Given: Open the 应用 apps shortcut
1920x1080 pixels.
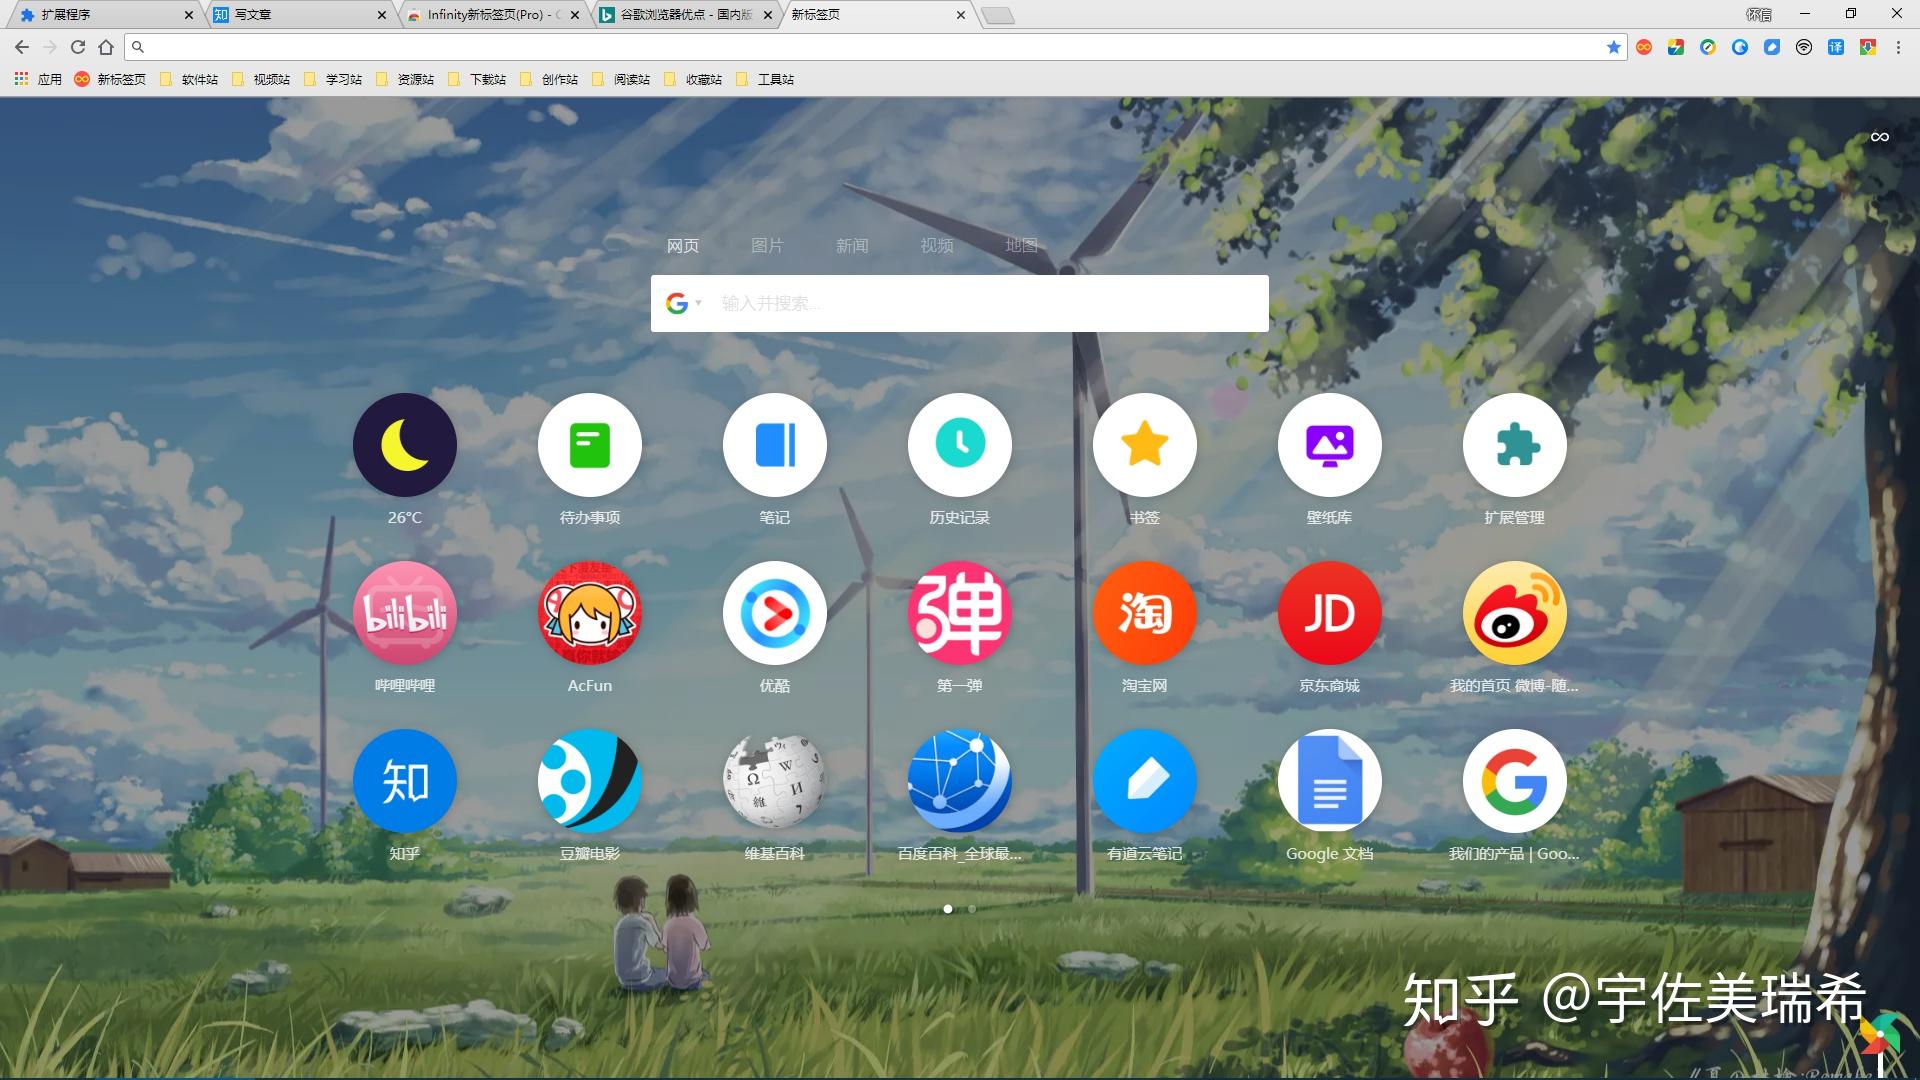Looking at the screenshot, I should (x=38, y=79).
